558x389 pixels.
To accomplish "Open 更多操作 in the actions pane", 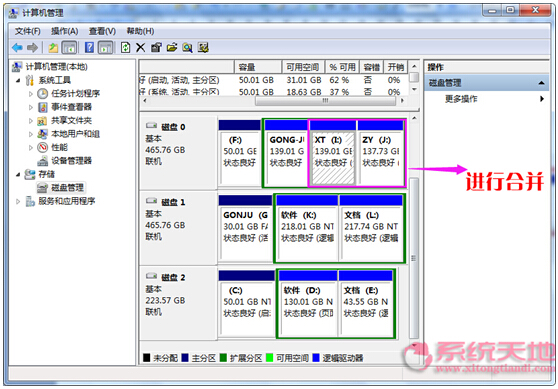I will 461,99.
